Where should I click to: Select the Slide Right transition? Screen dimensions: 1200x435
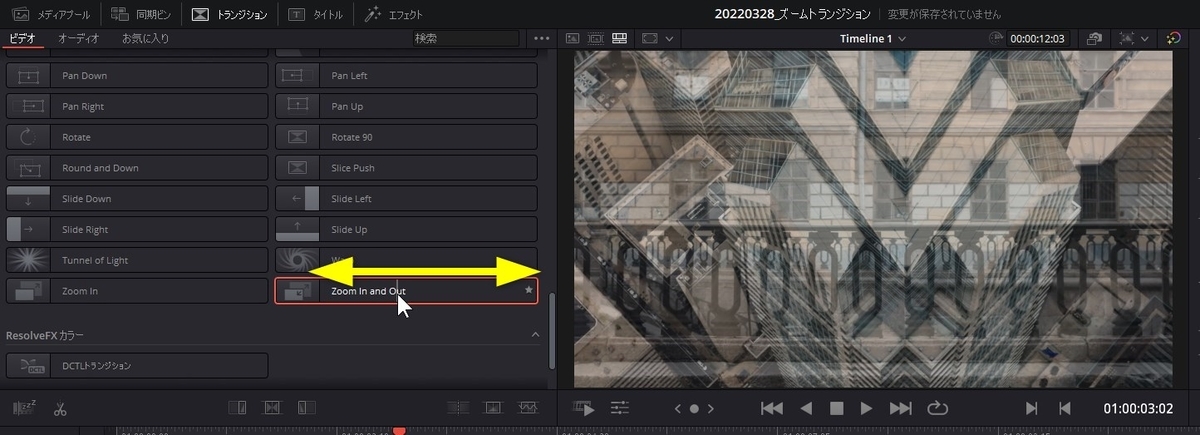(x=137, y=230)
